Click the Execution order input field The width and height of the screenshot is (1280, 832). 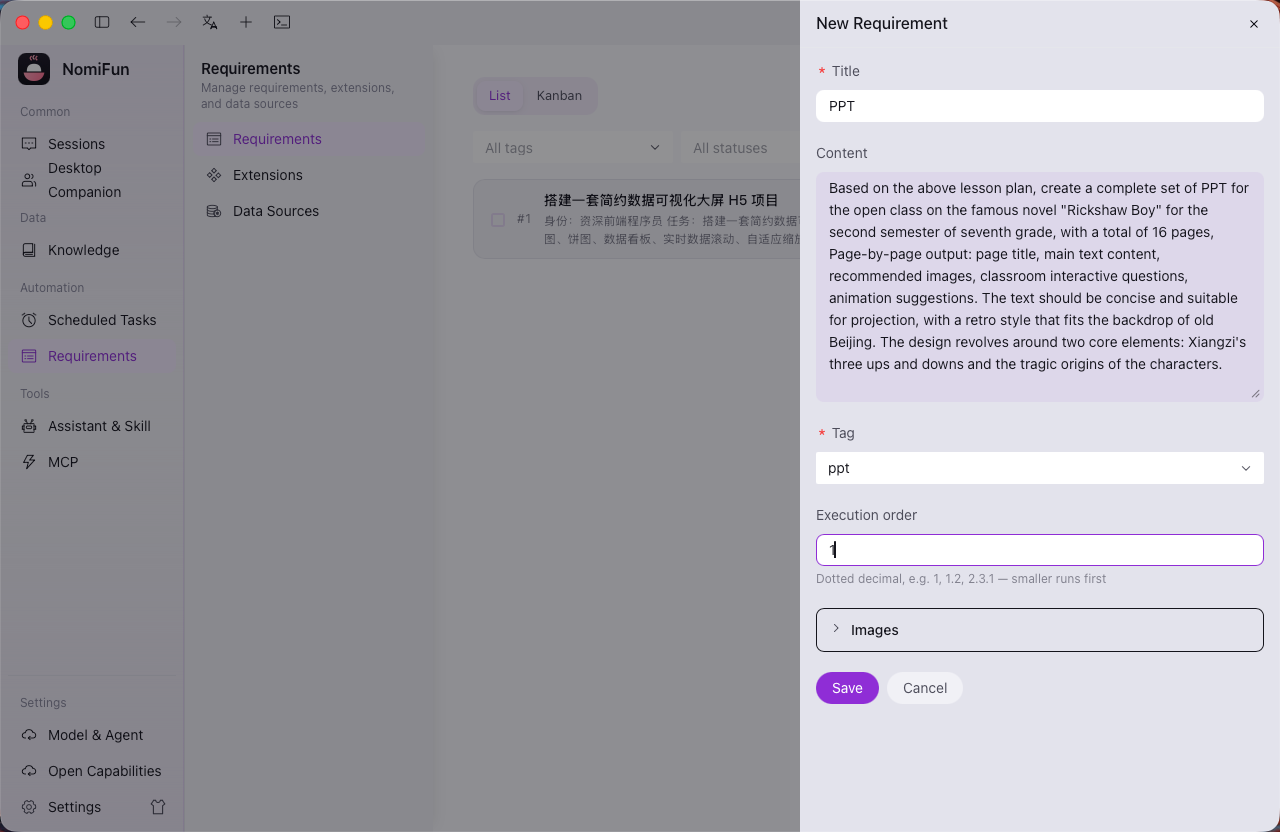tap(1040, 550)
